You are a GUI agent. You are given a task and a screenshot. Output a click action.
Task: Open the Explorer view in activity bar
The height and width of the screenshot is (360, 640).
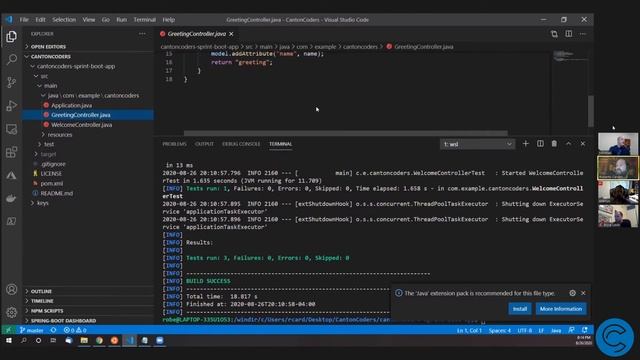pyautogui.click(x=11, y=37)
